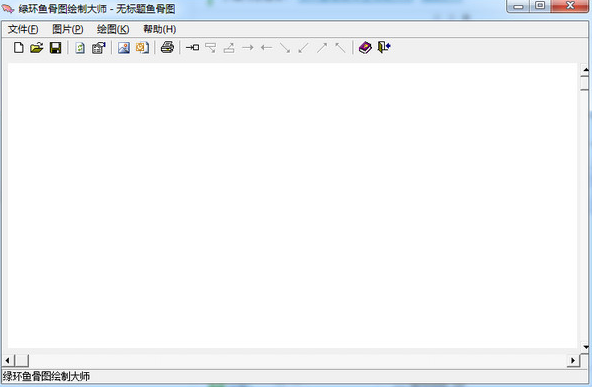Open the 绘图(K) menu
Viewport: 592px width, 387px height.
(113, 29)
